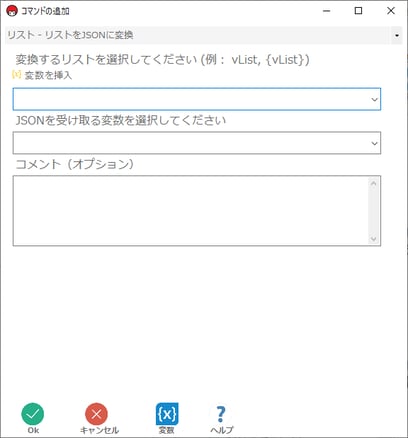The height and width of the screenshot is (438, 408).
Task: Click inside the コメント (オプション) text area
Action: [191, 211]
